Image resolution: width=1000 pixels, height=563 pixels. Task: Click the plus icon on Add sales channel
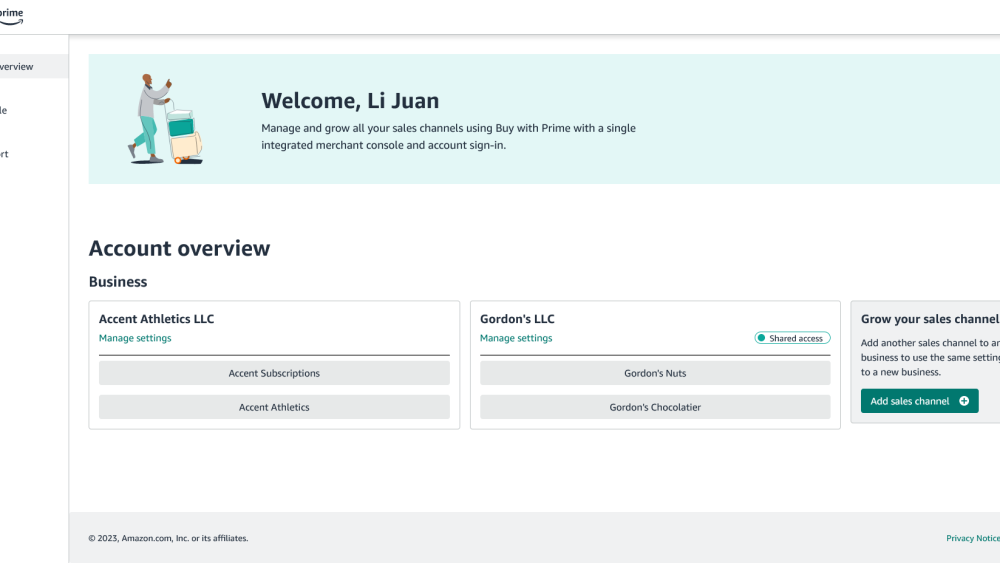click(x=964, y=401)
